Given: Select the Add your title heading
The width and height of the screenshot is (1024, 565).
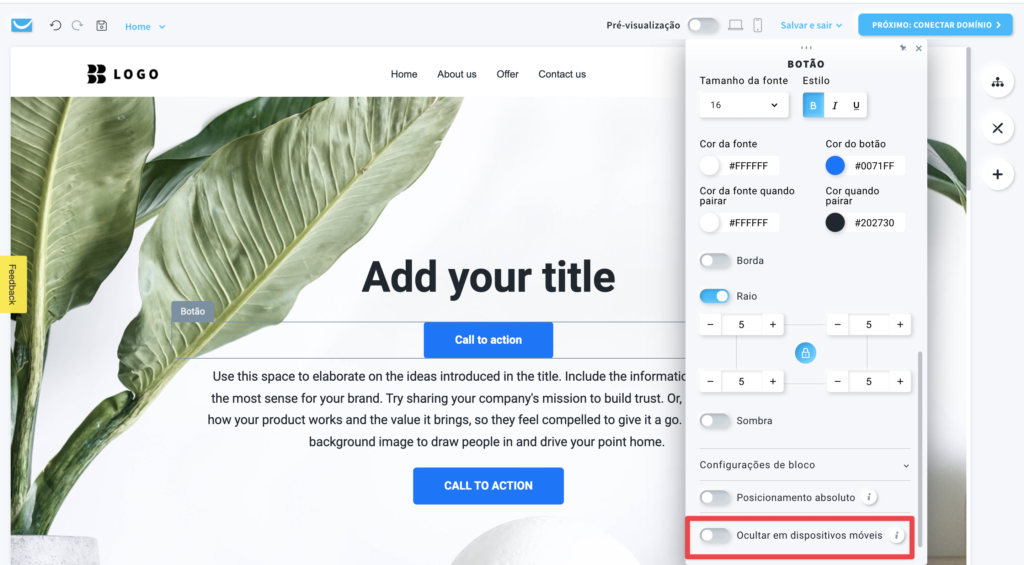Looking at the screenshot, I should 488,277.
